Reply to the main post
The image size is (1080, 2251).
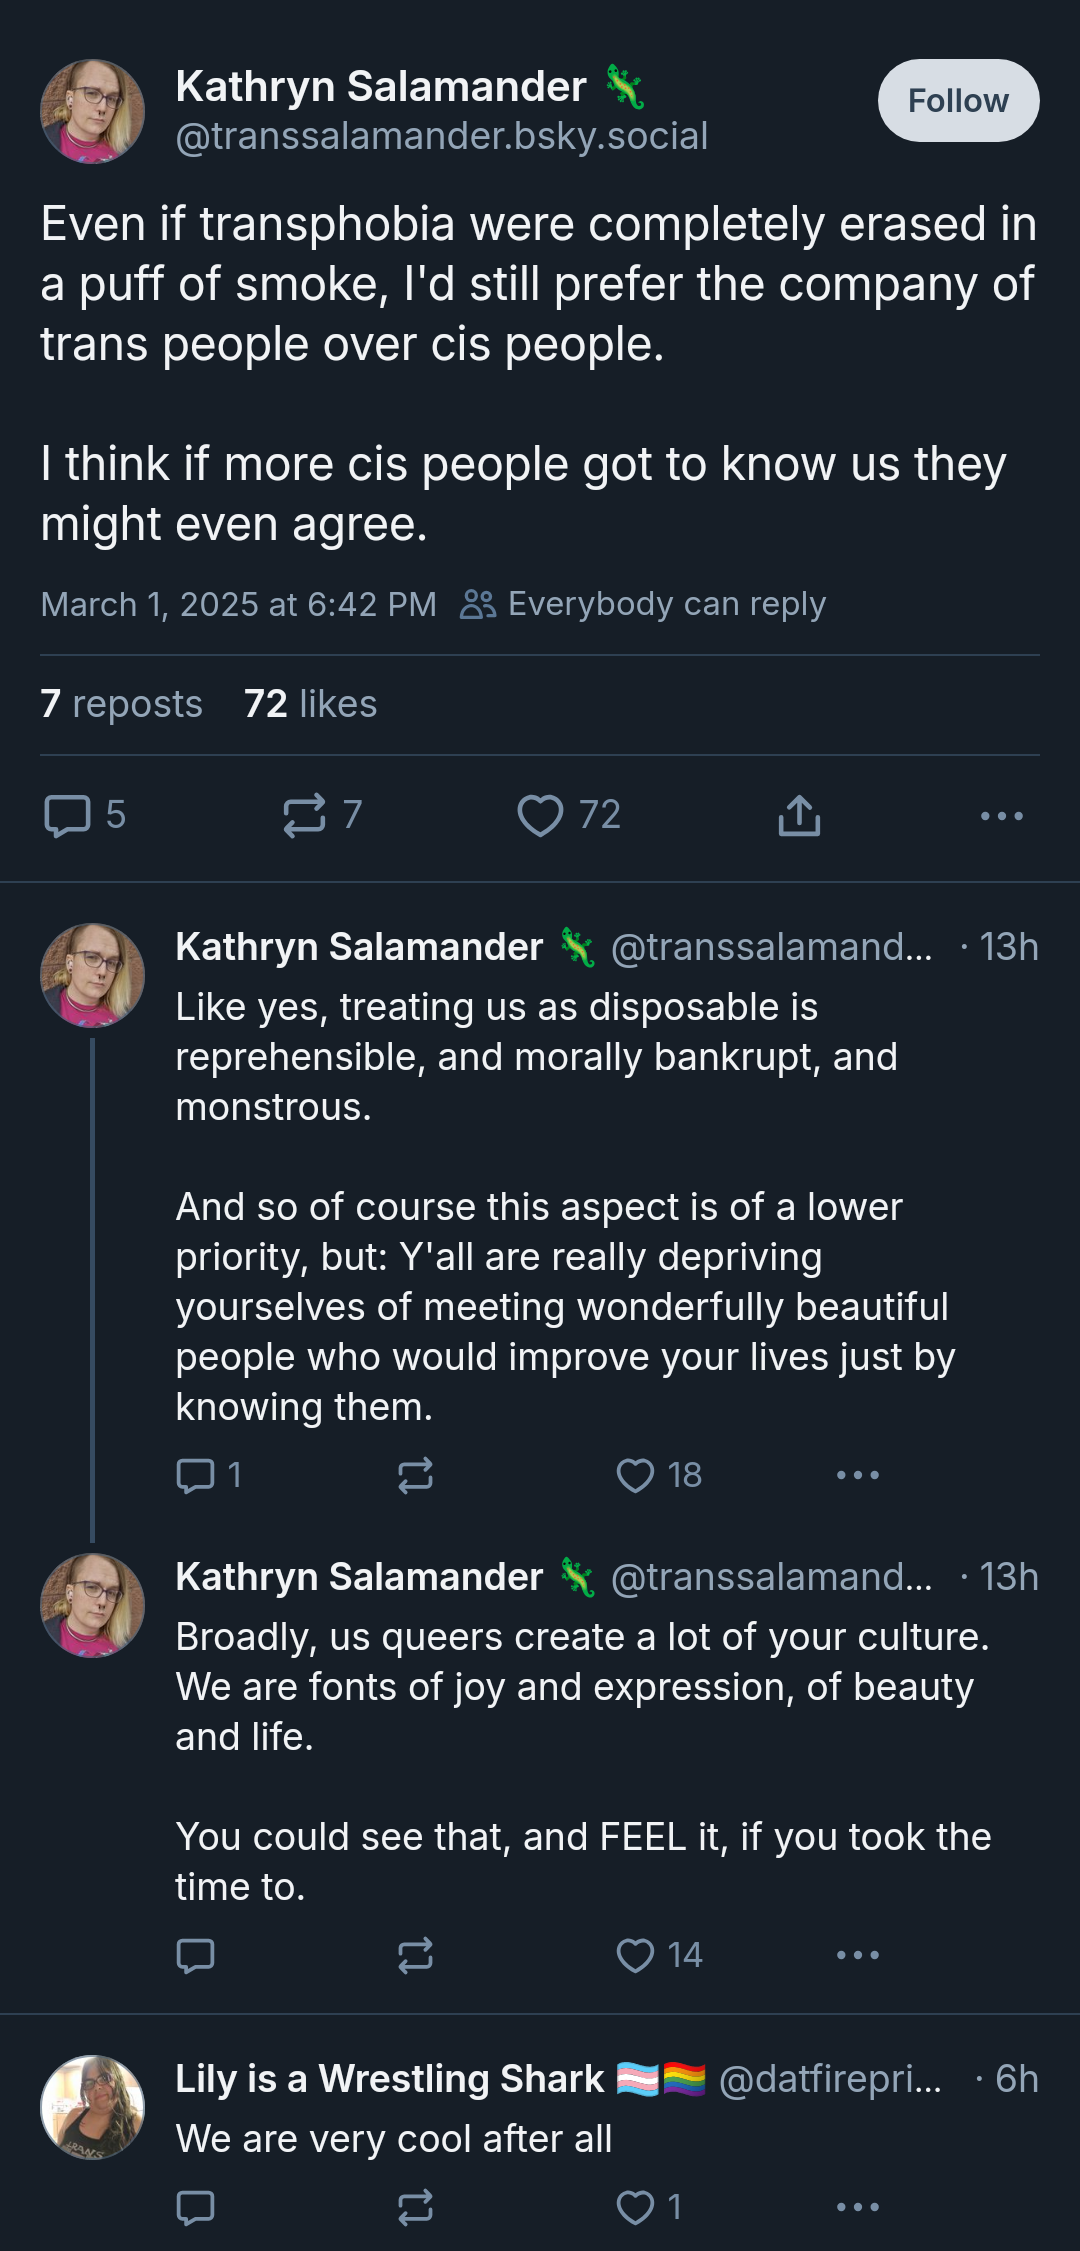(x=85, y=815)
